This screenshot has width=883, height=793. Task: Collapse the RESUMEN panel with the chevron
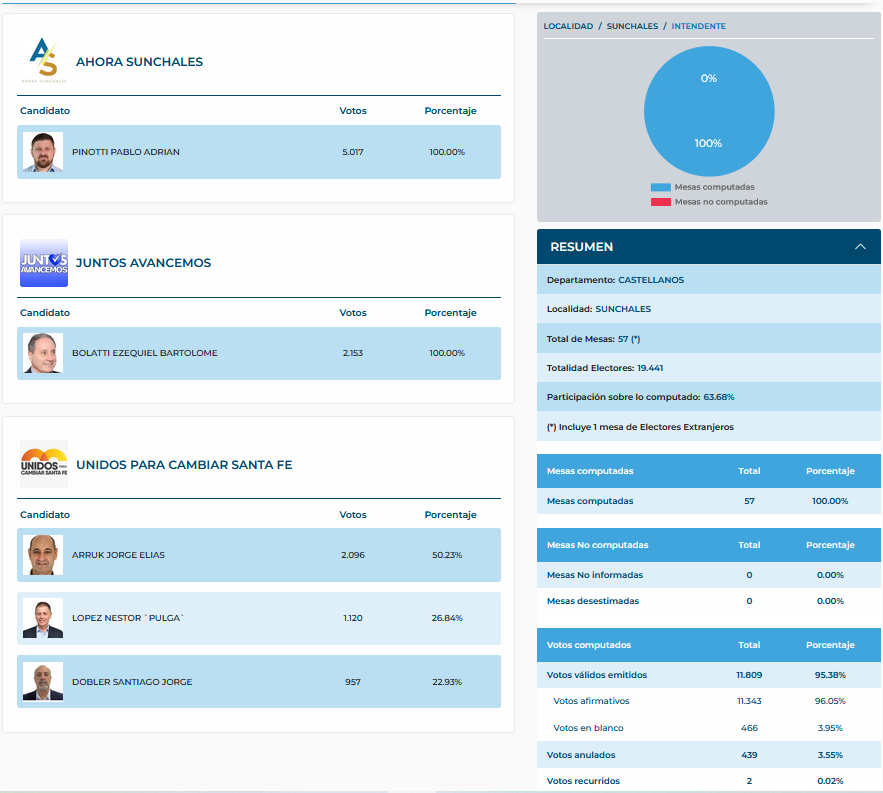point(860,246)
